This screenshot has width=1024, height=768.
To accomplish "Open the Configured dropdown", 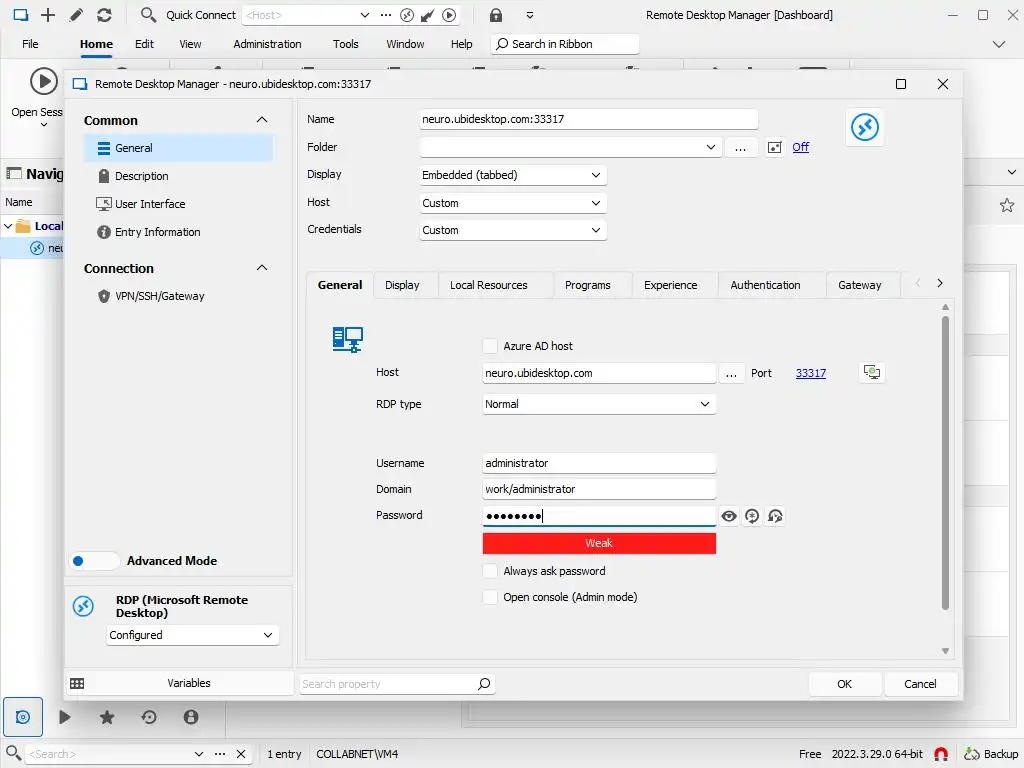I will coord(193,635).
